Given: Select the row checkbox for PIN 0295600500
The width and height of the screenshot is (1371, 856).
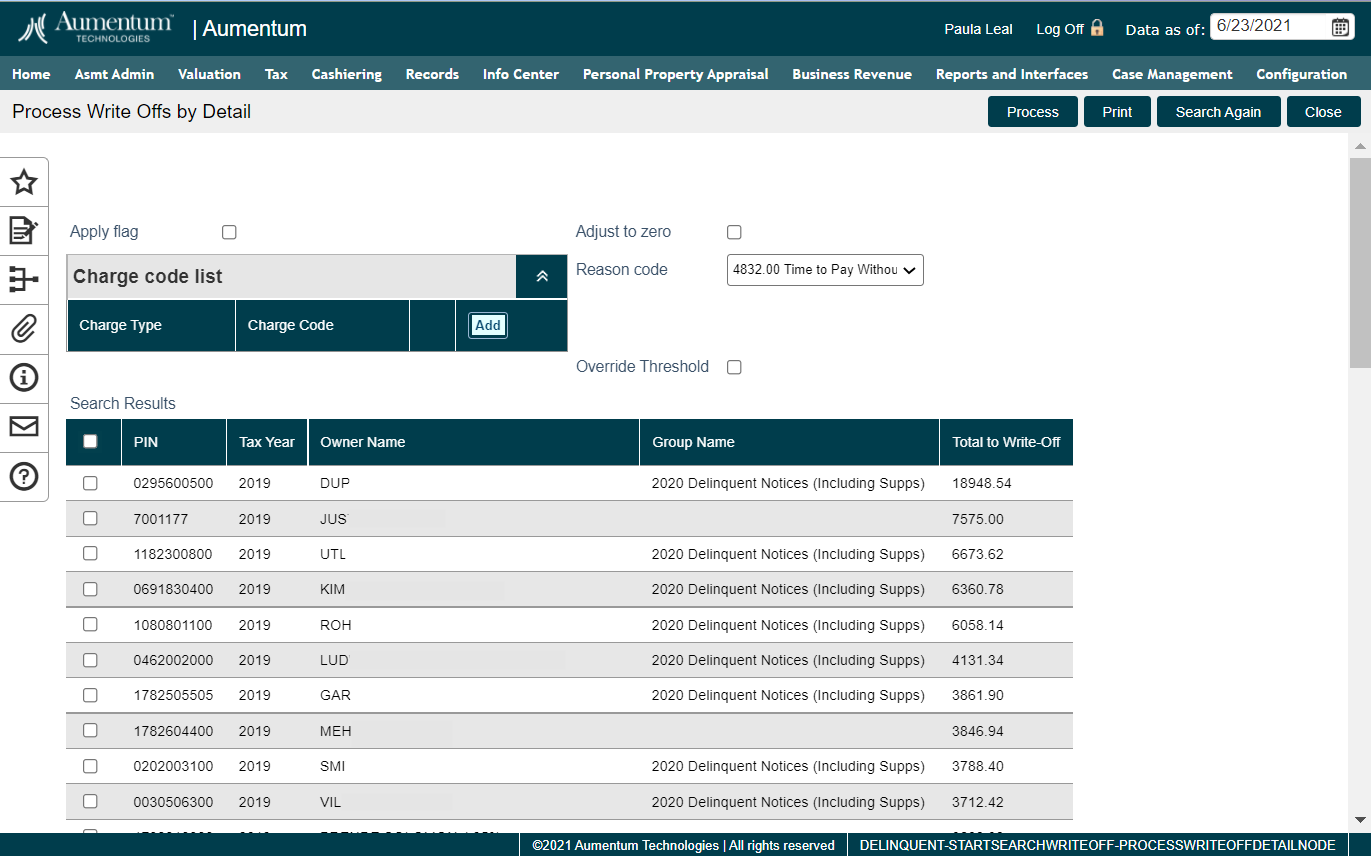Looking at the screenshot, I should pyautogui.click(x=90, y=483).
